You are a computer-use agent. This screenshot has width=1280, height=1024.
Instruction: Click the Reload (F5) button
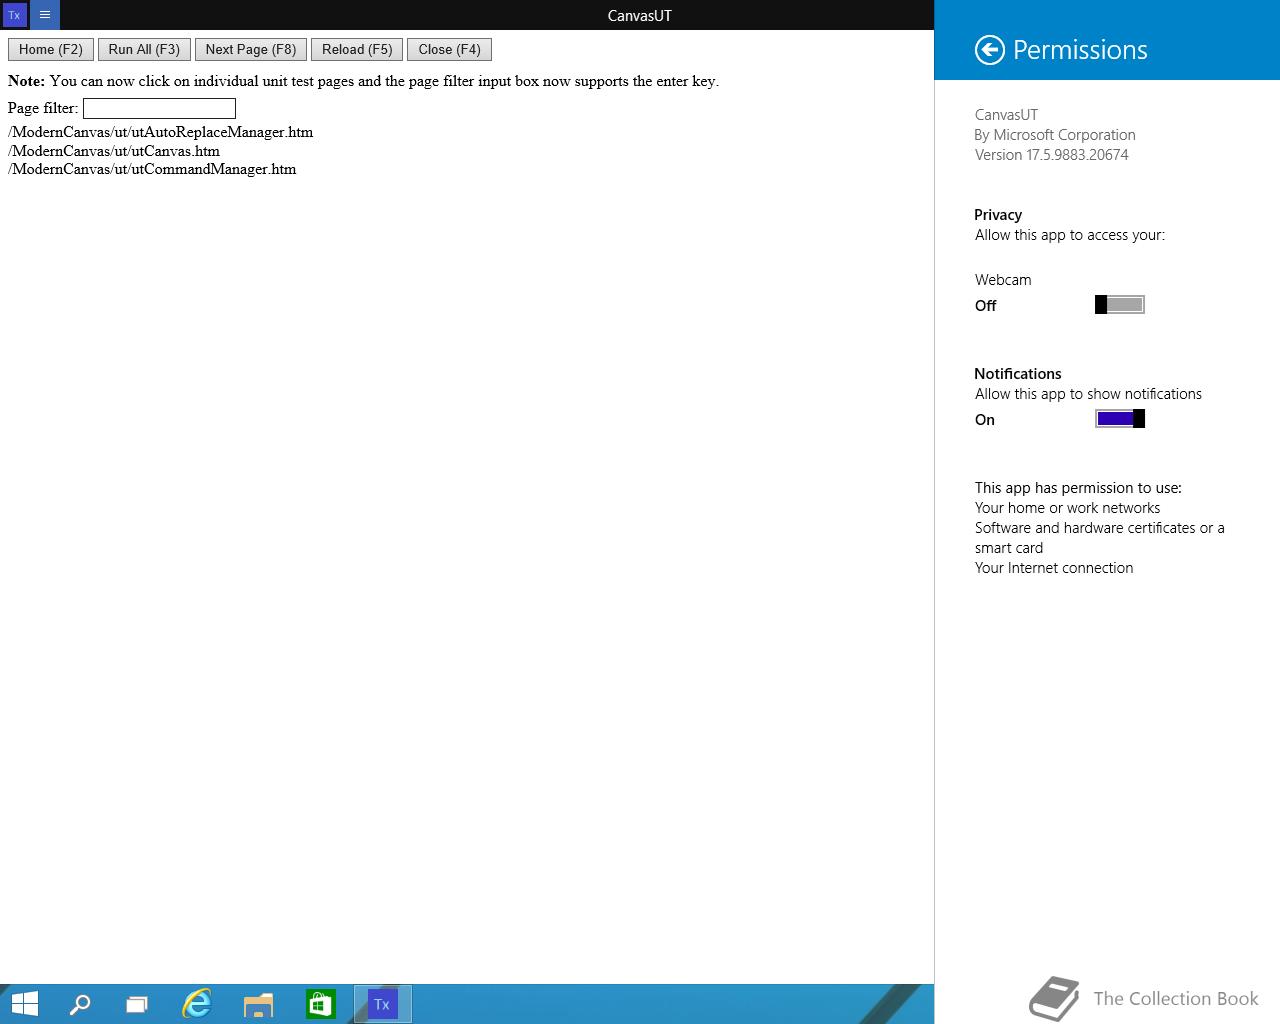(357, 49)
